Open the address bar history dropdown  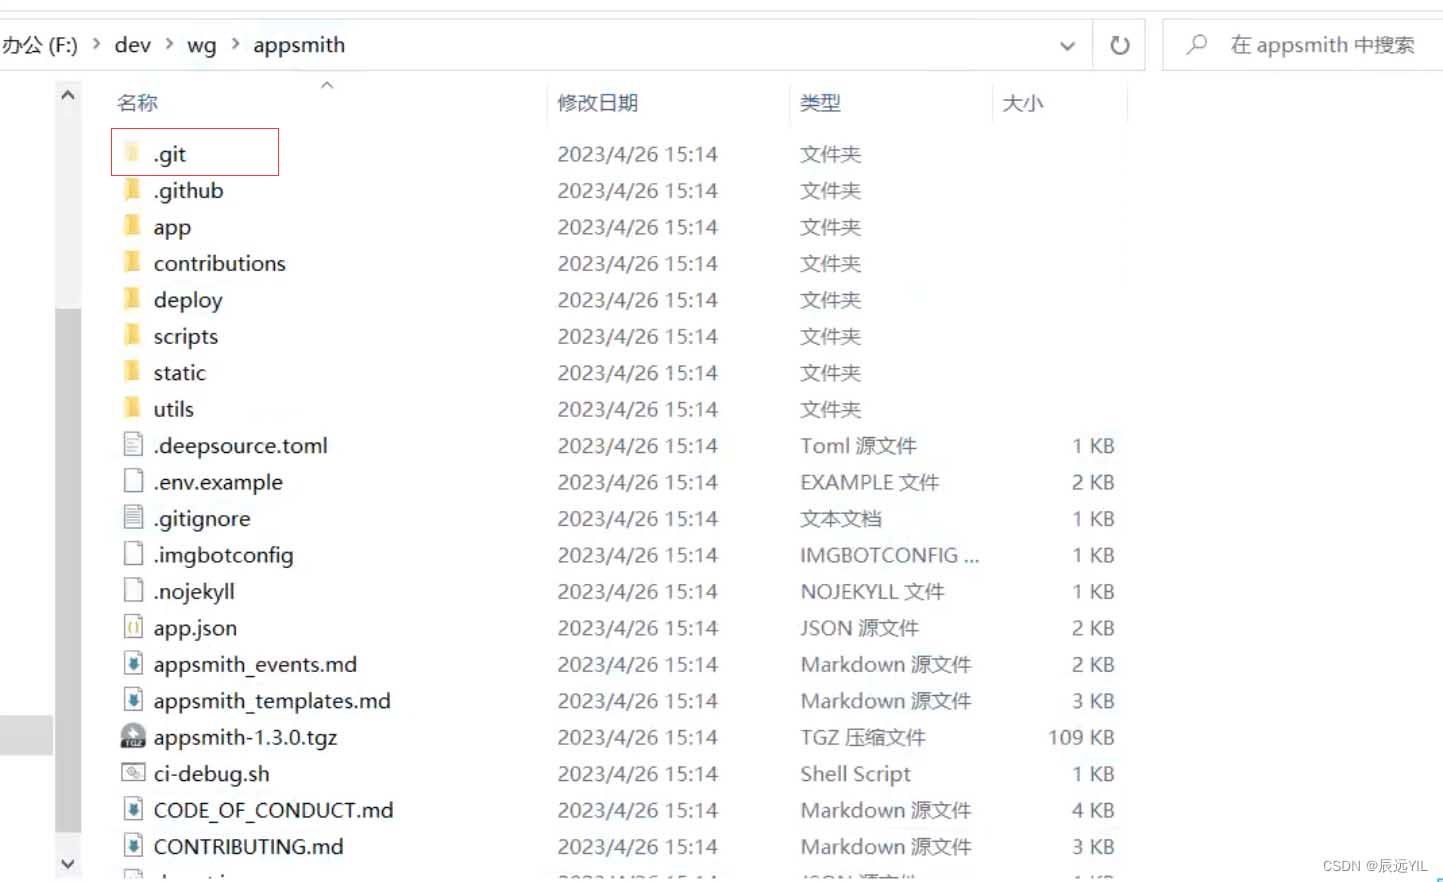tap(1067, 45)
